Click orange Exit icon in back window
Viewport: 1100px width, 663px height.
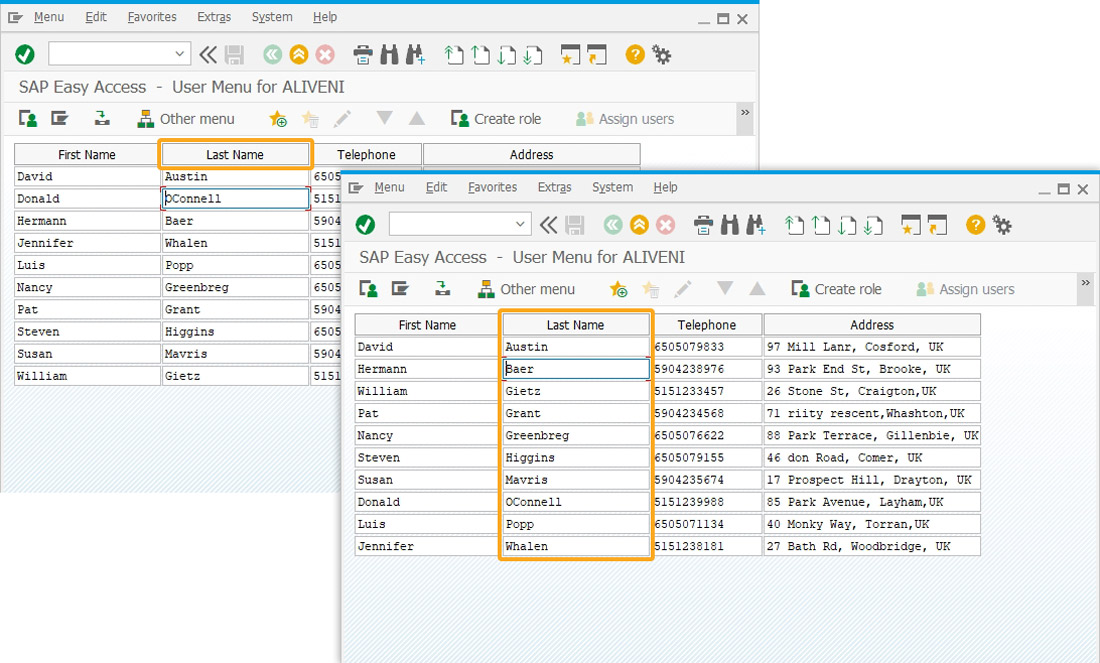pos(299,54)
